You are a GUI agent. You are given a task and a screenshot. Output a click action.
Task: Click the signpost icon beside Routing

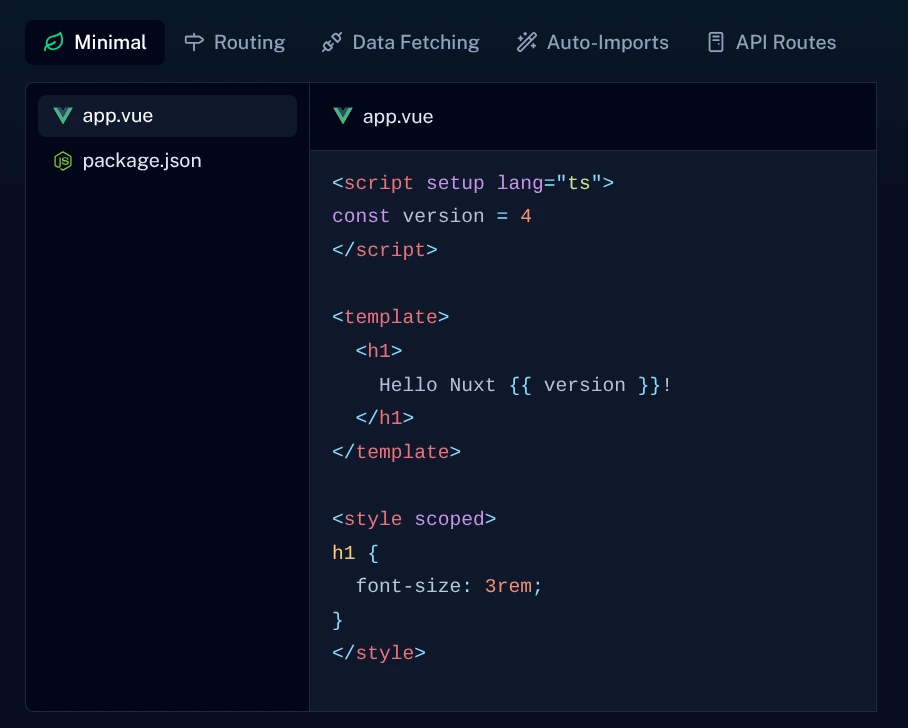coord(194,42)
